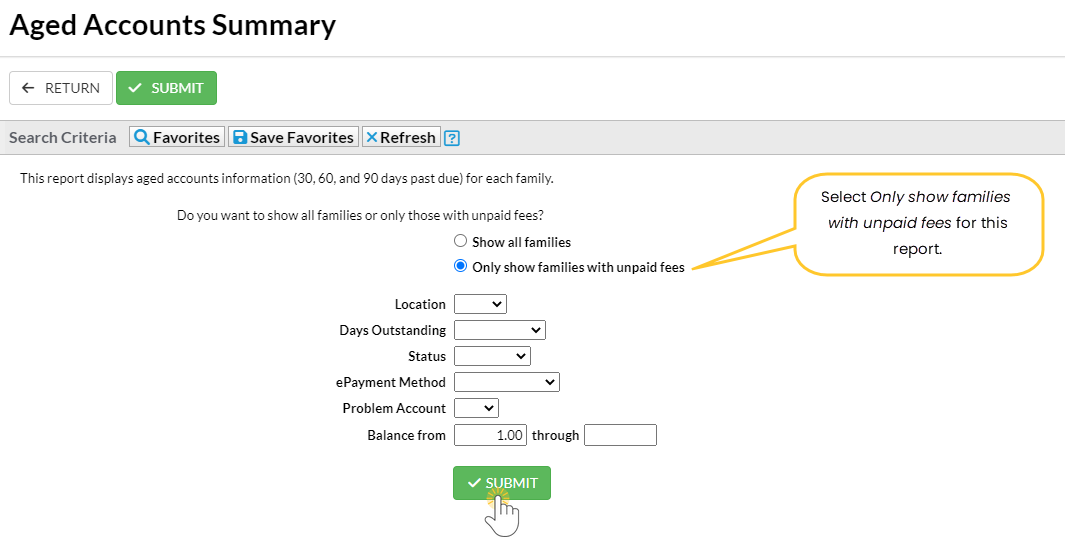Click the Balance through input field
The width and height of the screenshot is (1065, 540).
click(x=620, y=435)
